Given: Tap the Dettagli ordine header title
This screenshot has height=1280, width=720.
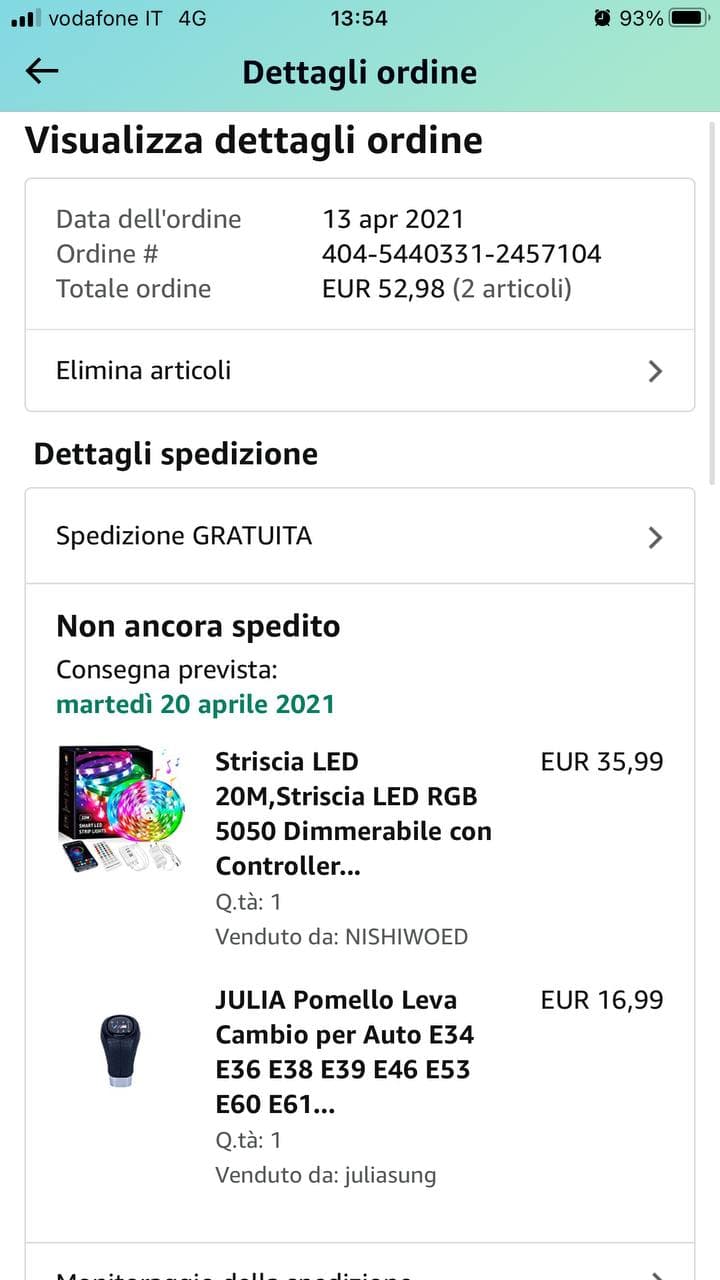Looking at the screenshot, I should tap(359, 72).
